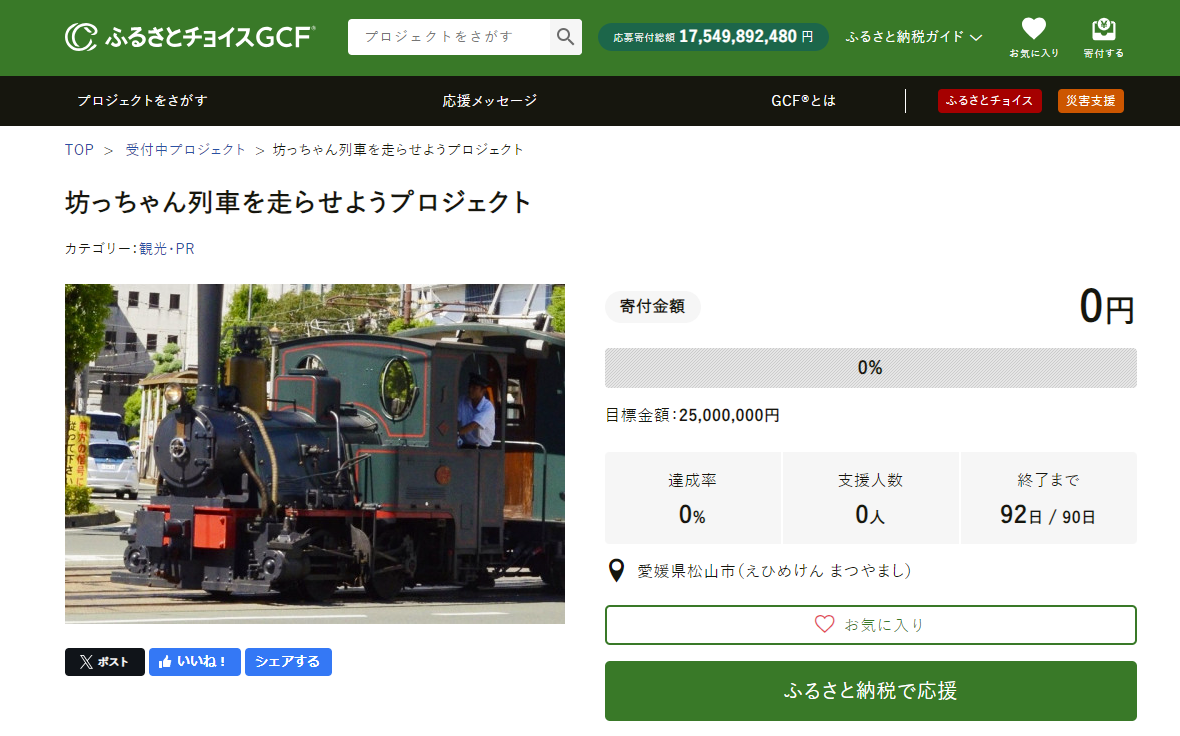The height and width of the screenshot is (736, 1180).
Task: Expand the ふるさと納税ガイド dropdown
Action: (913, 37)
